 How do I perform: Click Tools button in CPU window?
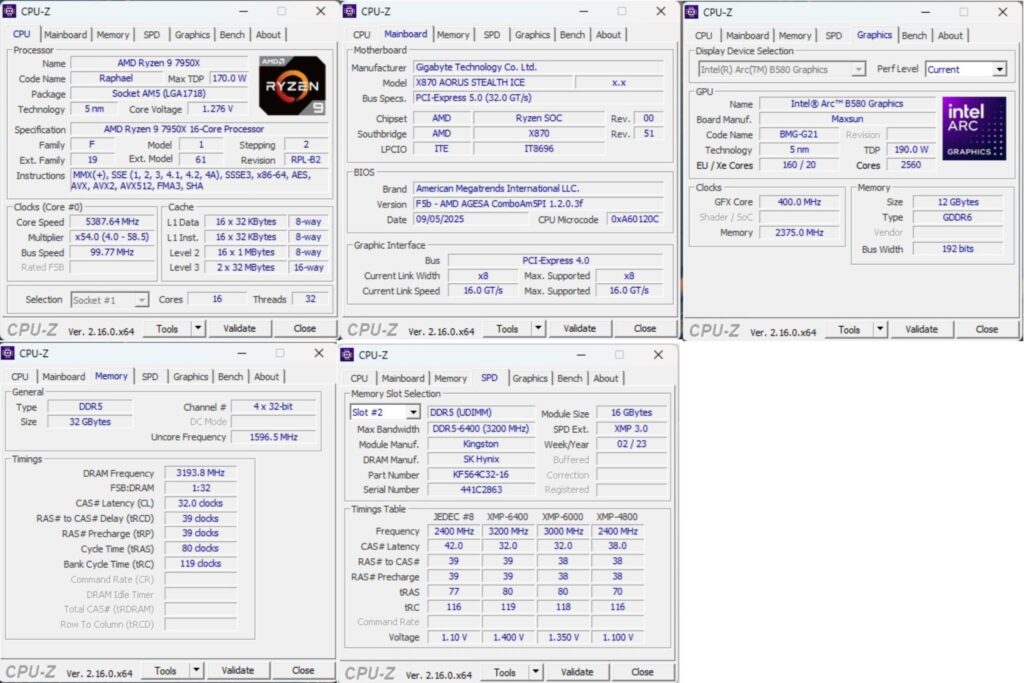167,328
